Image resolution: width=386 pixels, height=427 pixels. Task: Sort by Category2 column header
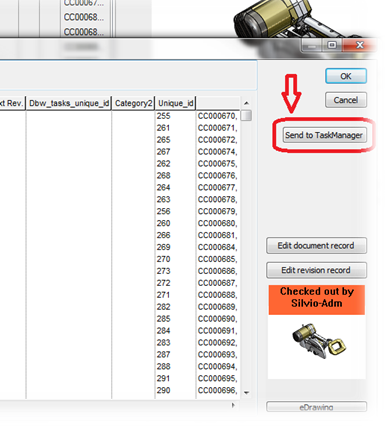pos(133,103)
